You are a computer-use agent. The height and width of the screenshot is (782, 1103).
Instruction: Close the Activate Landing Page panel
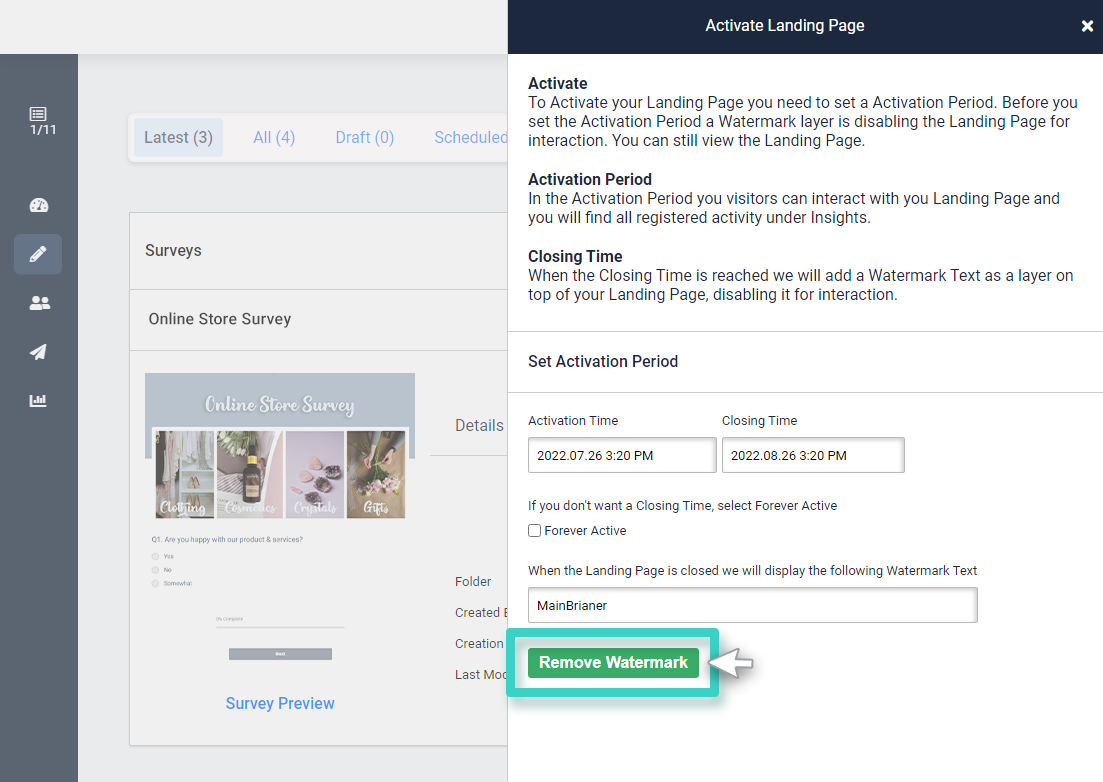pos(1087,26)
